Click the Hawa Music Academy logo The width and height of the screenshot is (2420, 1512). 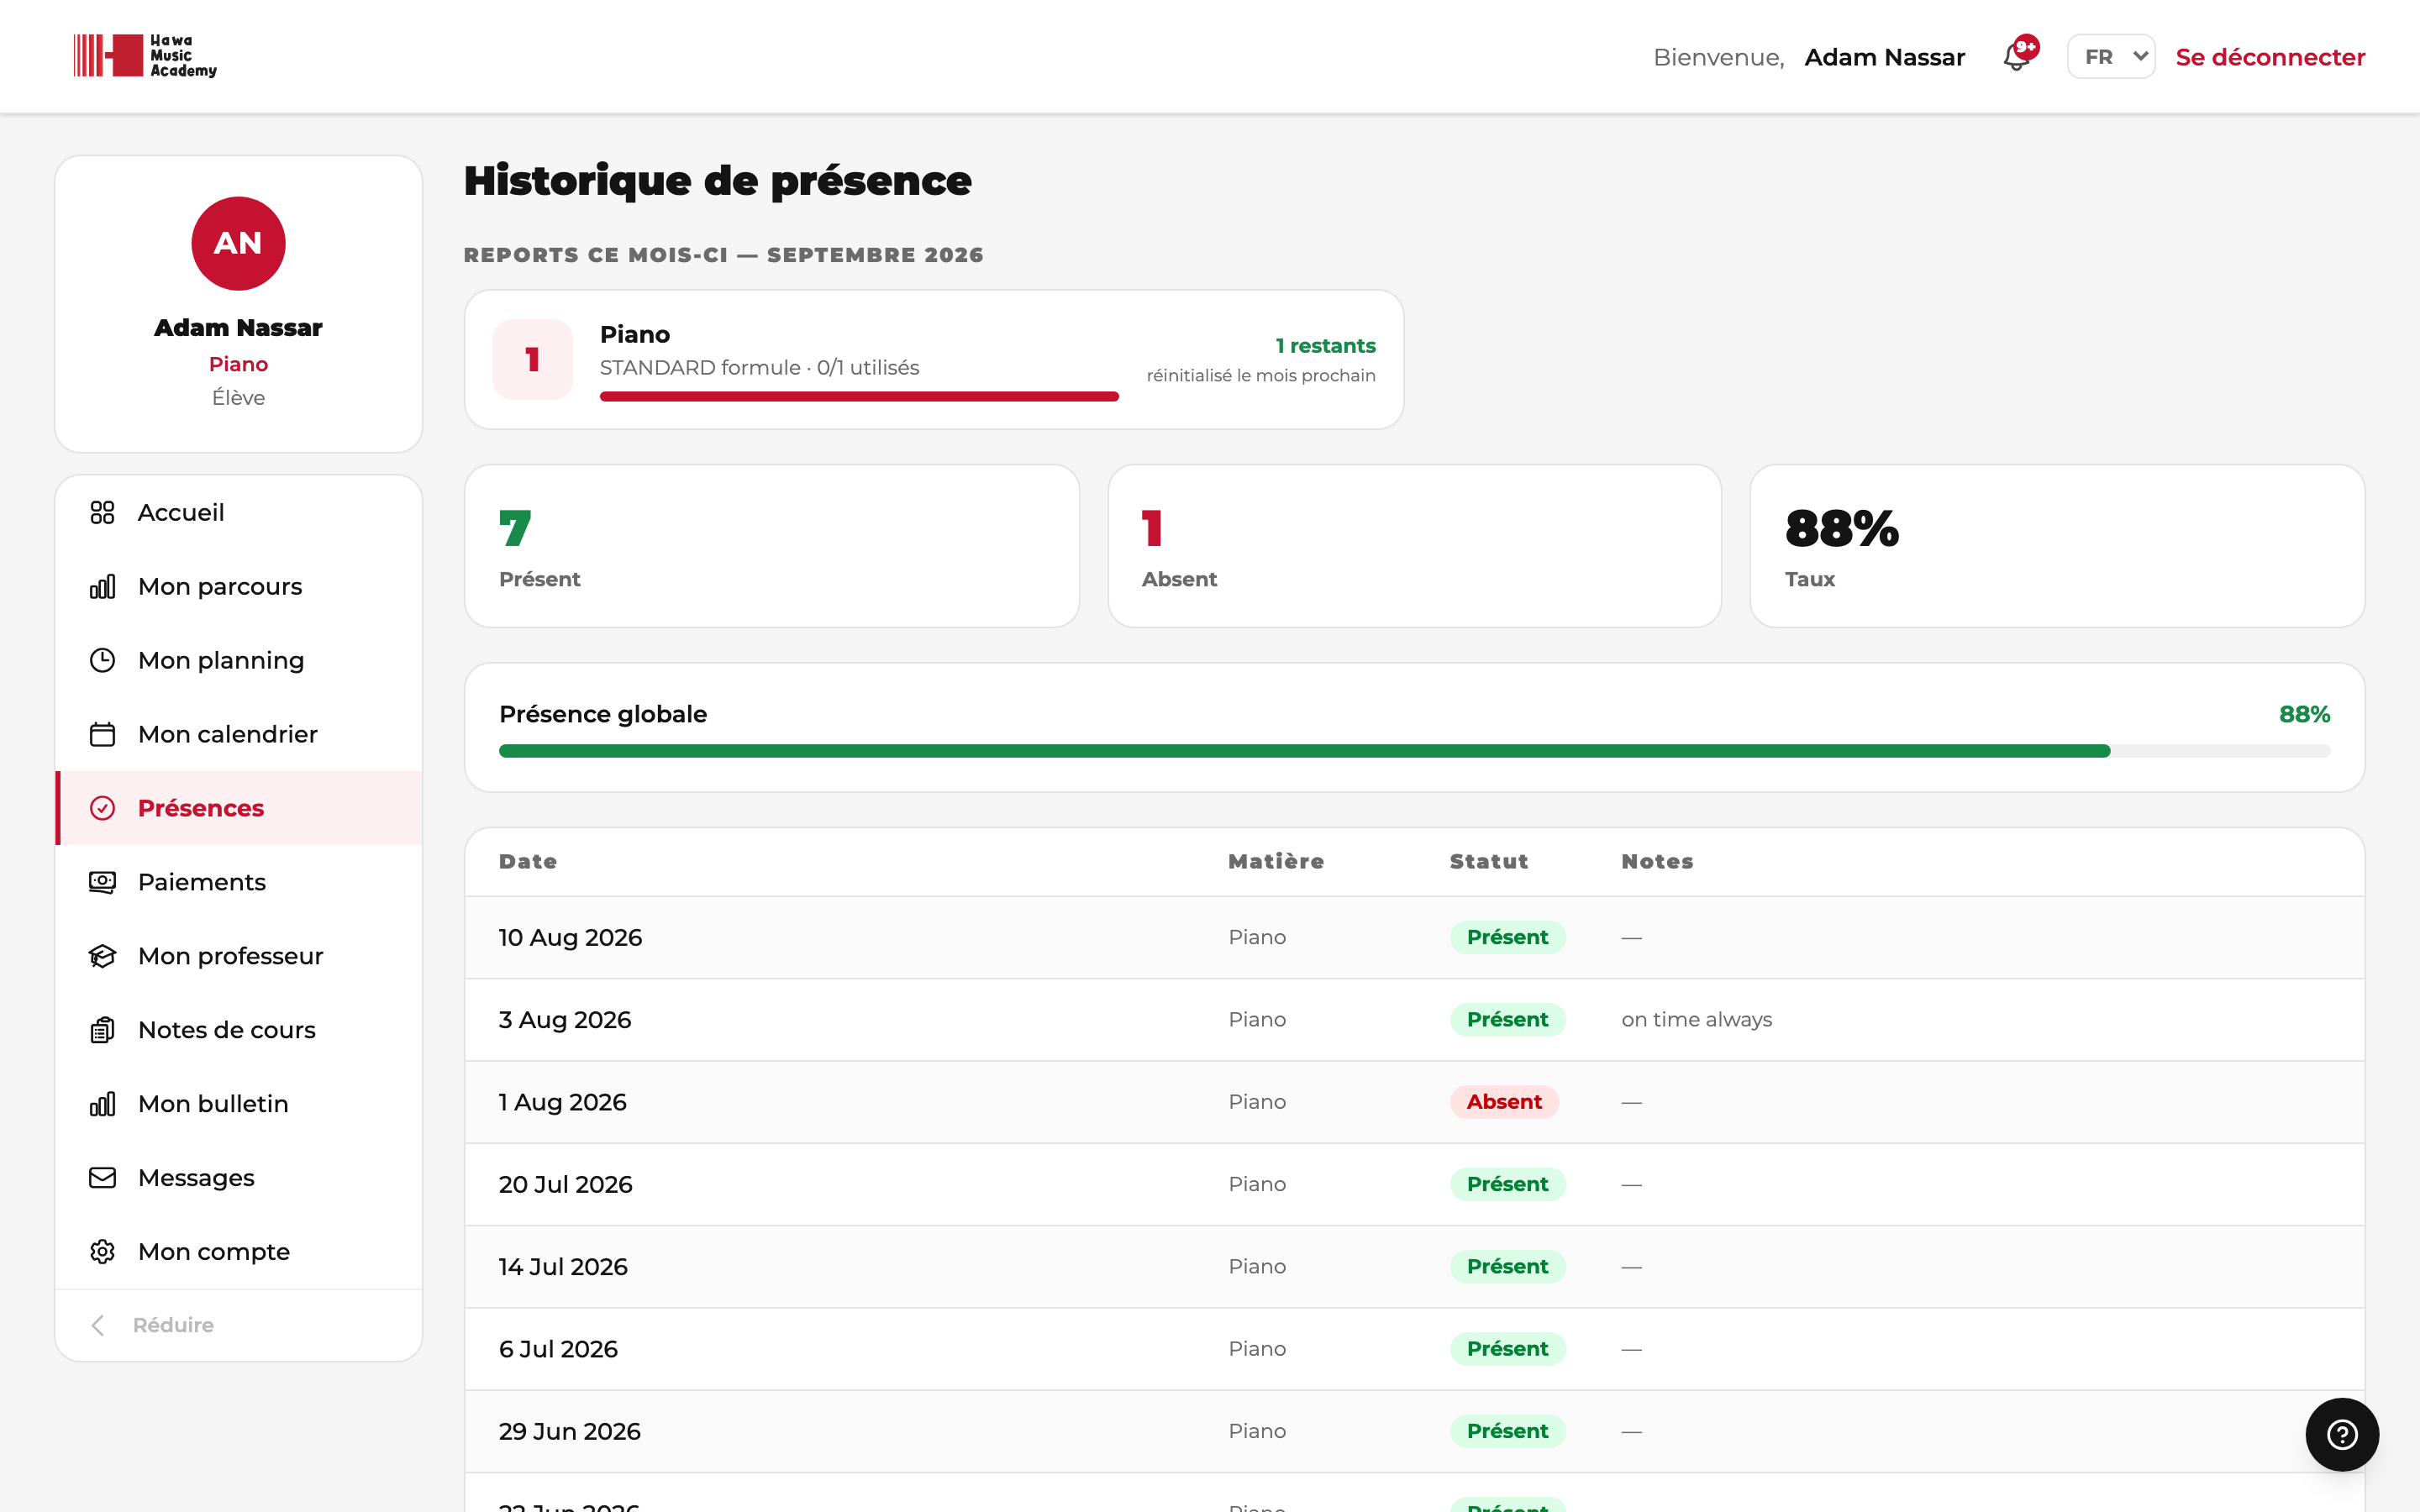[x=145, y=56]
